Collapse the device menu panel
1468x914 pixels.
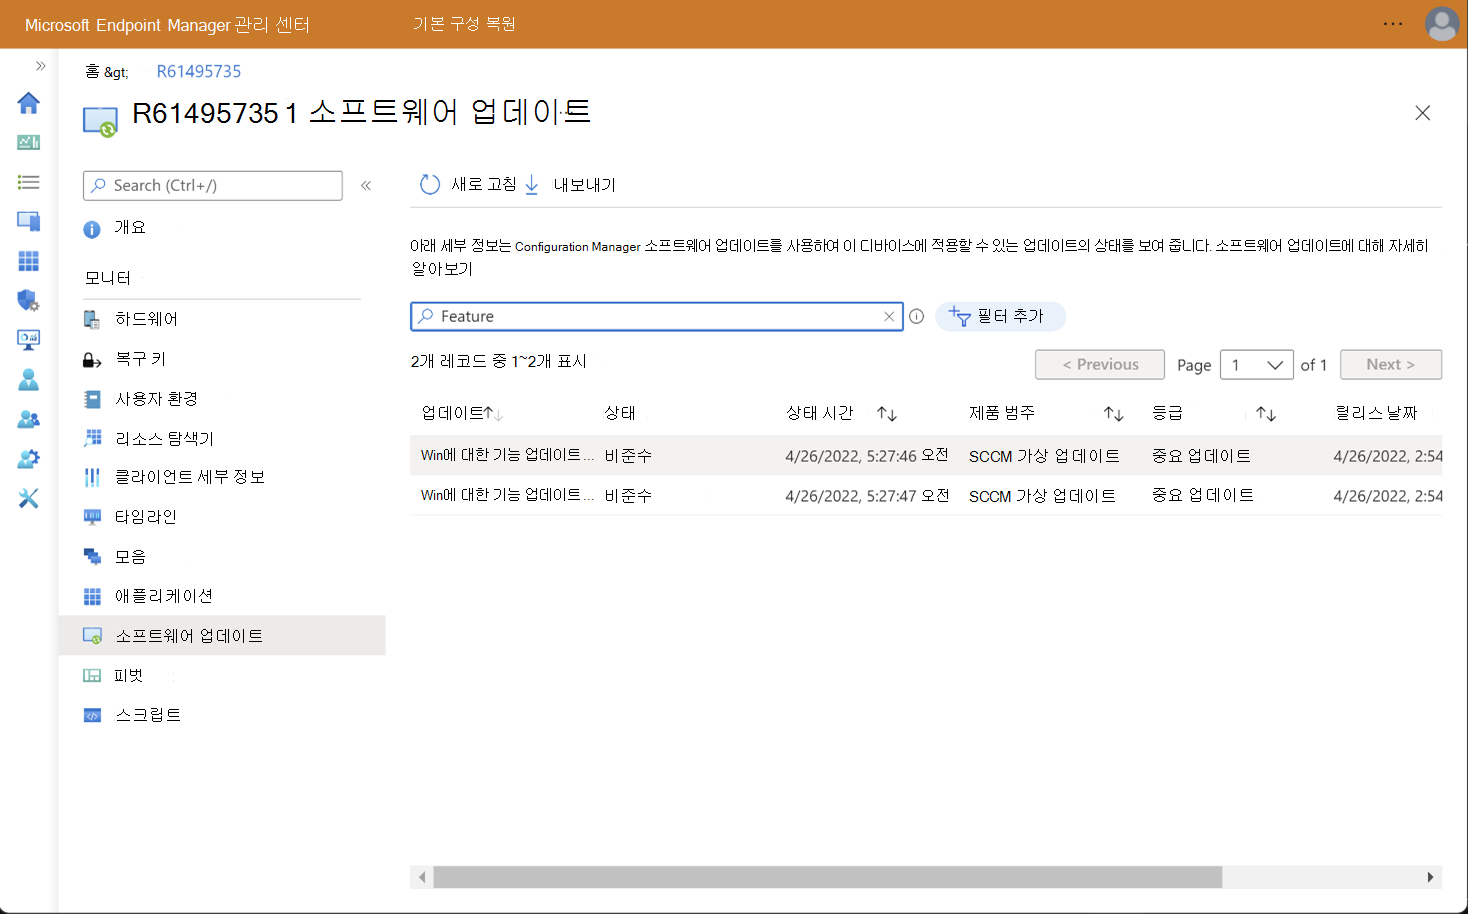coord(366,185)
